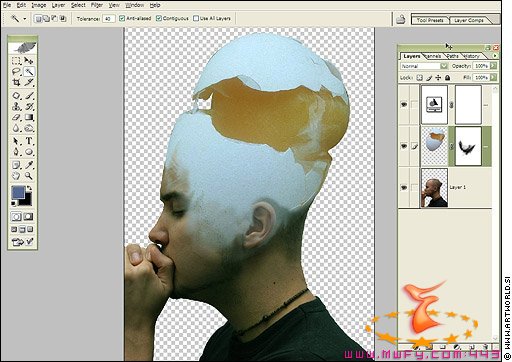Image resolution: width=512 pixels, height=362 pixels.
Task: Toggle the Anti-aliased checkbox
Action: click(122, 18)
